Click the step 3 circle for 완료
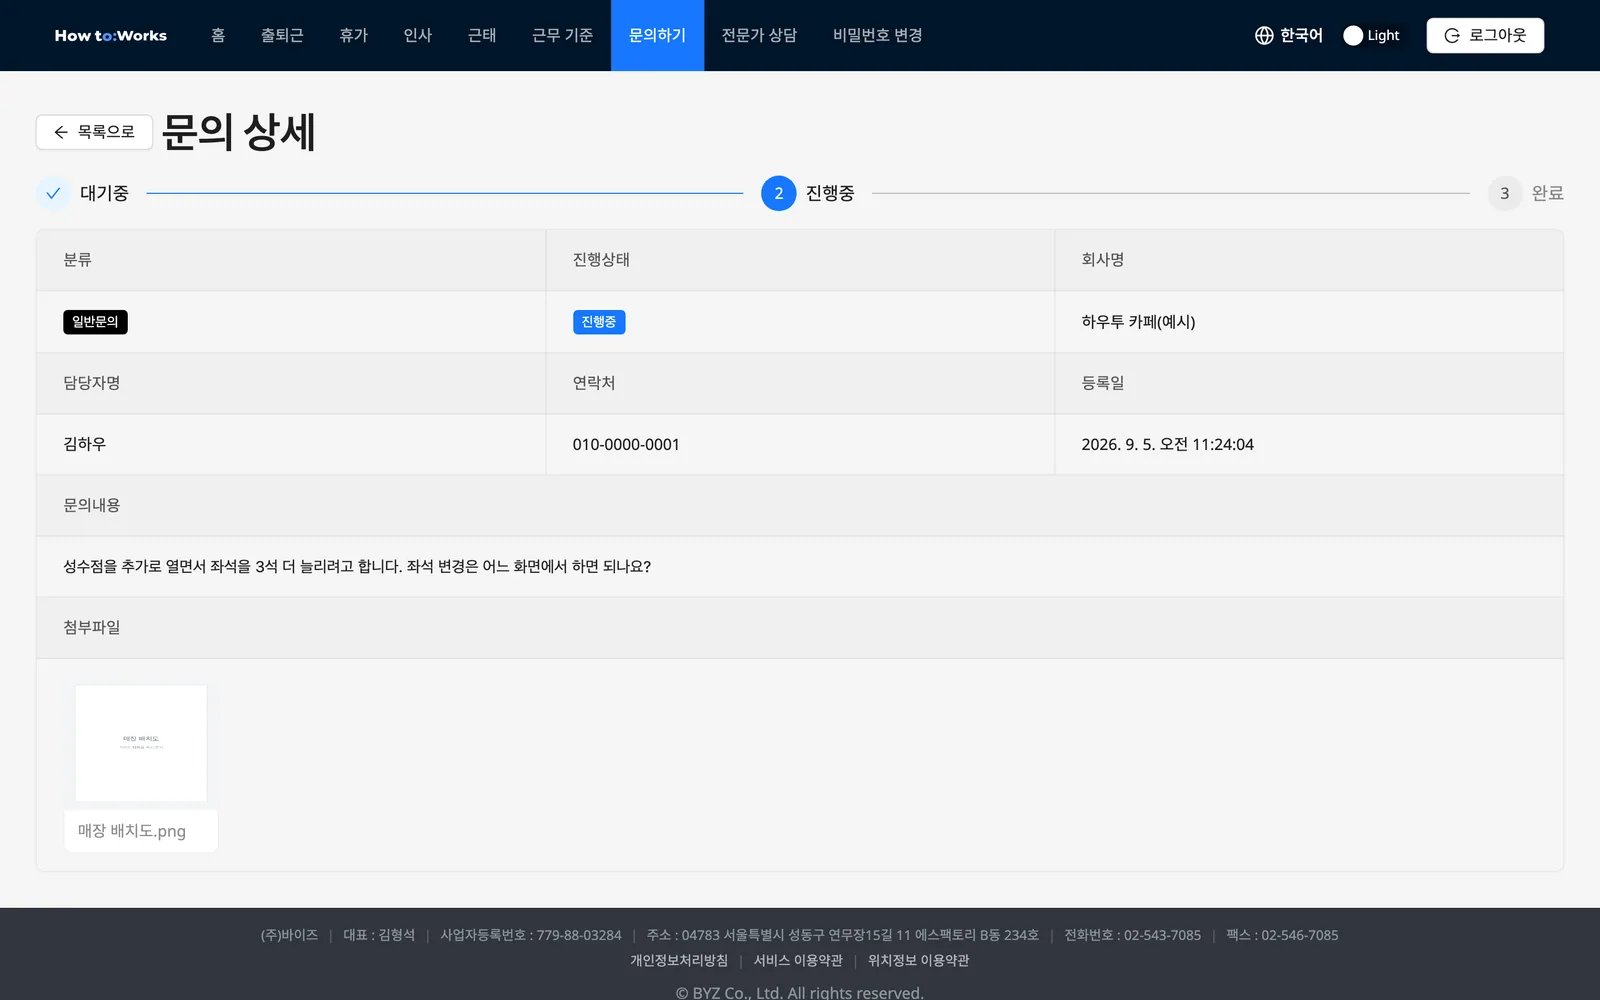This screenshot has width=1600, height=1000. 1504,193
